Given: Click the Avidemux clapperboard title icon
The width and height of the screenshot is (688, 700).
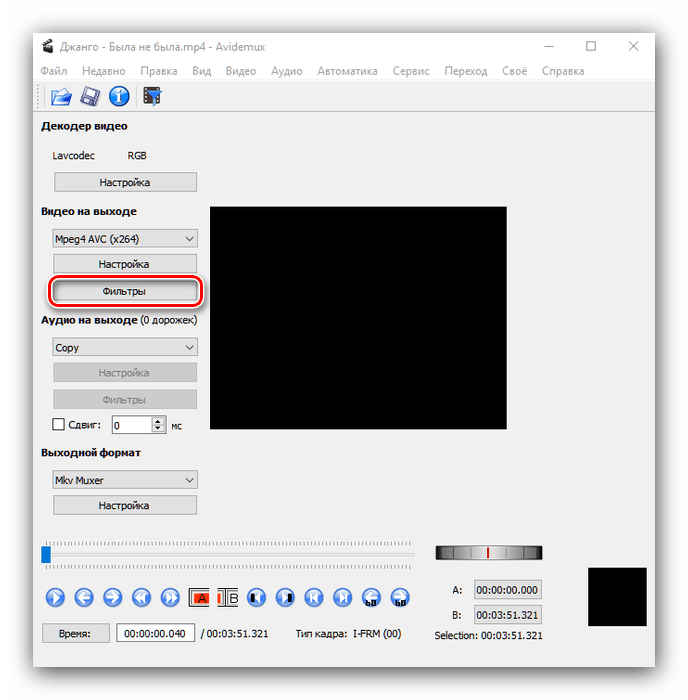Looking at the screenshot, I should point(48,46).
